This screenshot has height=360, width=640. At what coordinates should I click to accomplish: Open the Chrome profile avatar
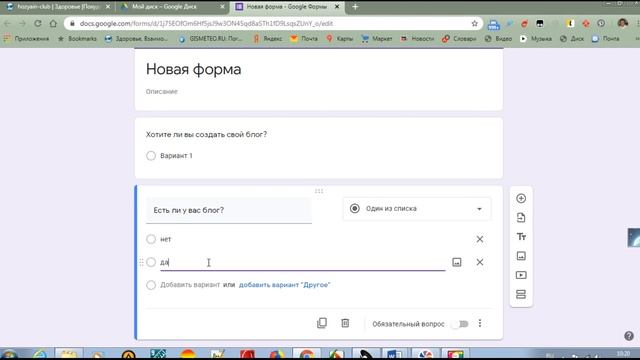(622, 24)
